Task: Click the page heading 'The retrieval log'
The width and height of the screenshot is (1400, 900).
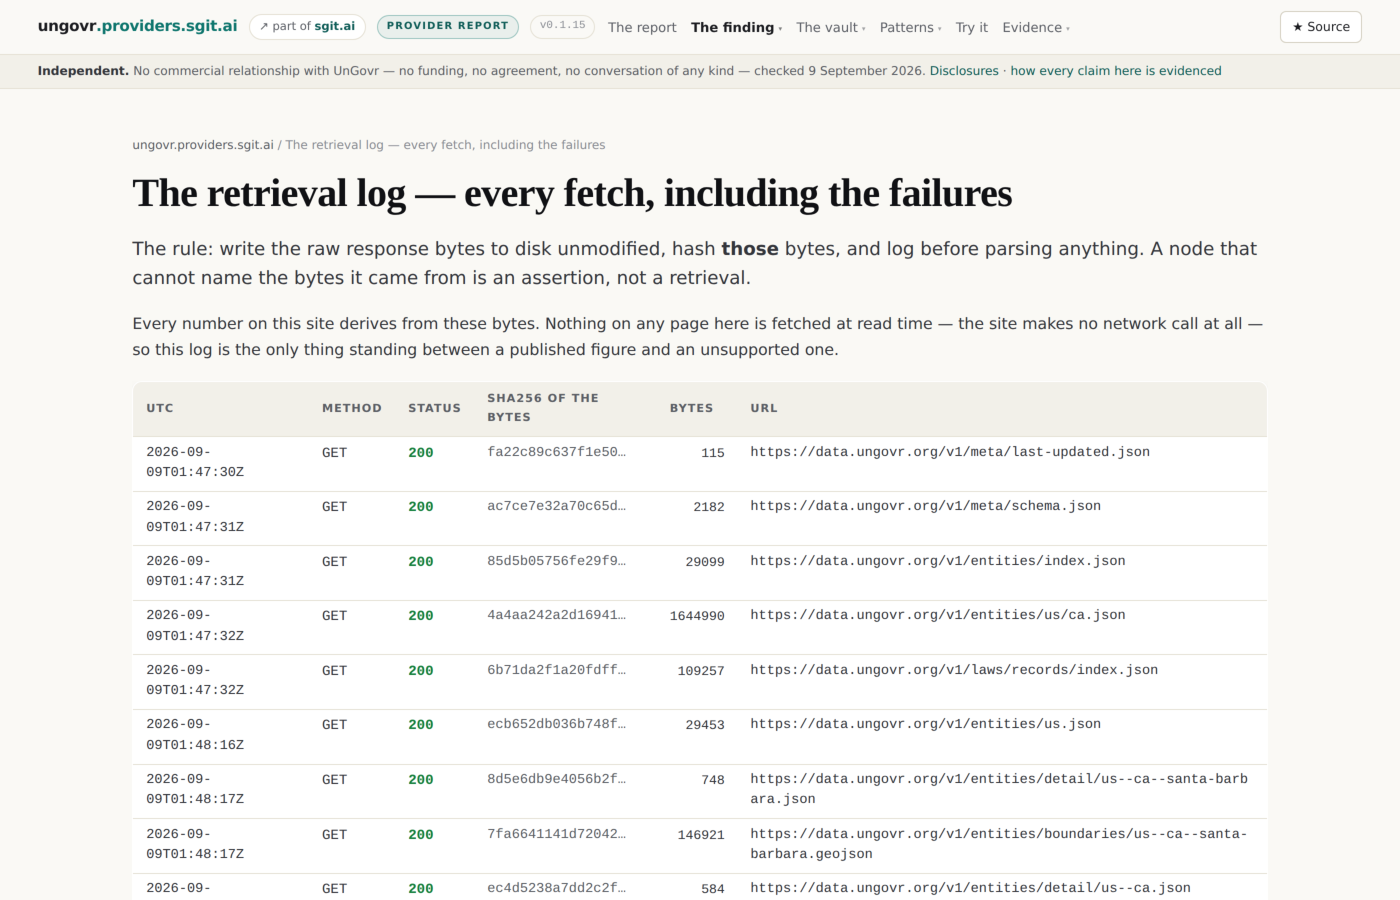Action: pos(572,193)
